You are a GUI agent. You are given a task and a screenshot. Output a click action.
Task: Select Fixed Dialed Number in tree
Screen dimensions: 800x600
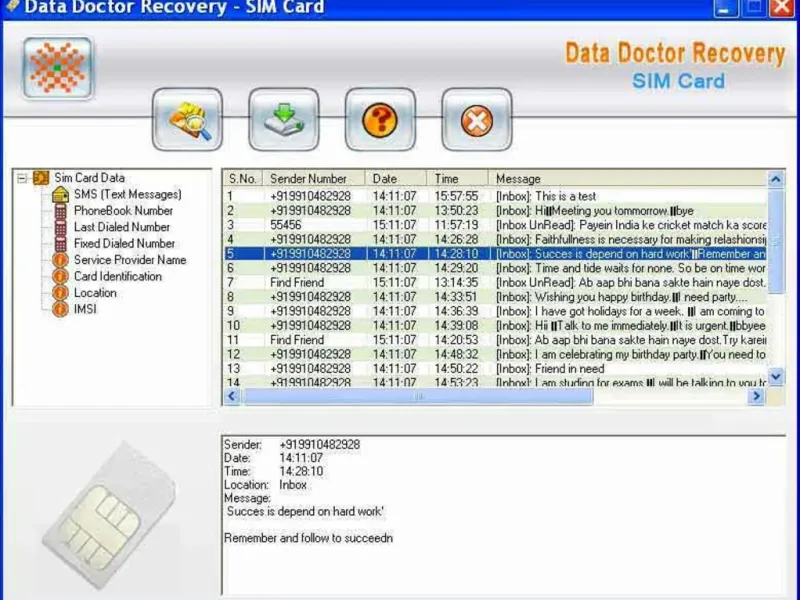pos(124,243)
